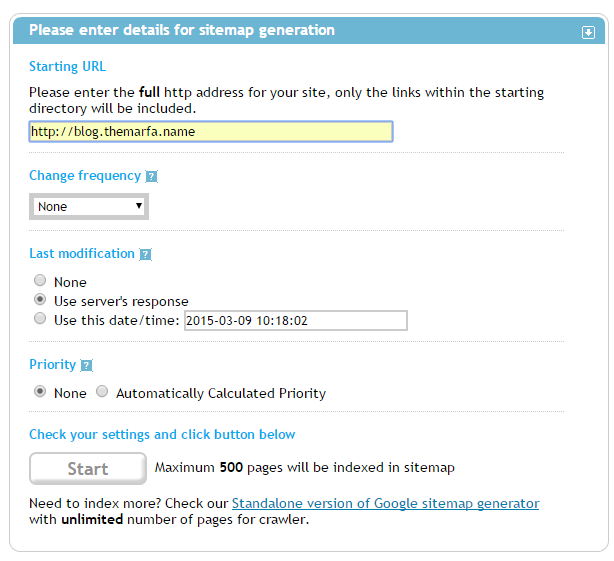The height and width of the screenshot is (561, 614).
Task: Open Priority help question icon
Action: pyautogui.click(x=86, y=365)
